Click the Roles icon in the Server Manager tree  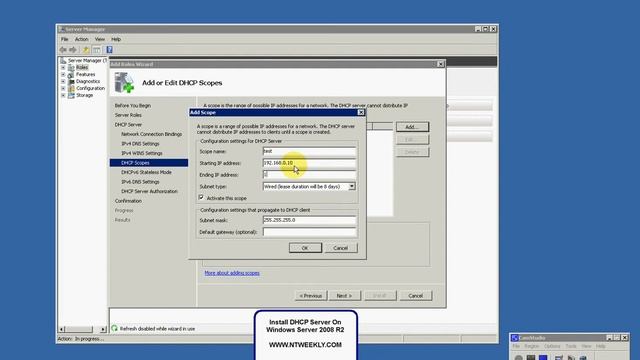click(71, 68)
